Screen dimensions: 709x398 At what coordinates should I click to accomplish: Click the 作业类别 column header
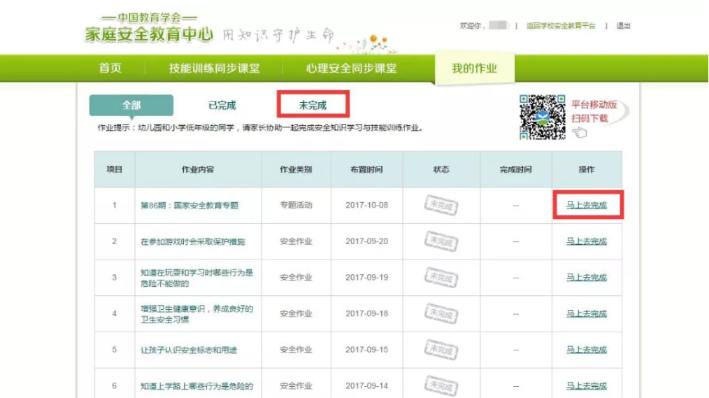(x=296, y=170)
